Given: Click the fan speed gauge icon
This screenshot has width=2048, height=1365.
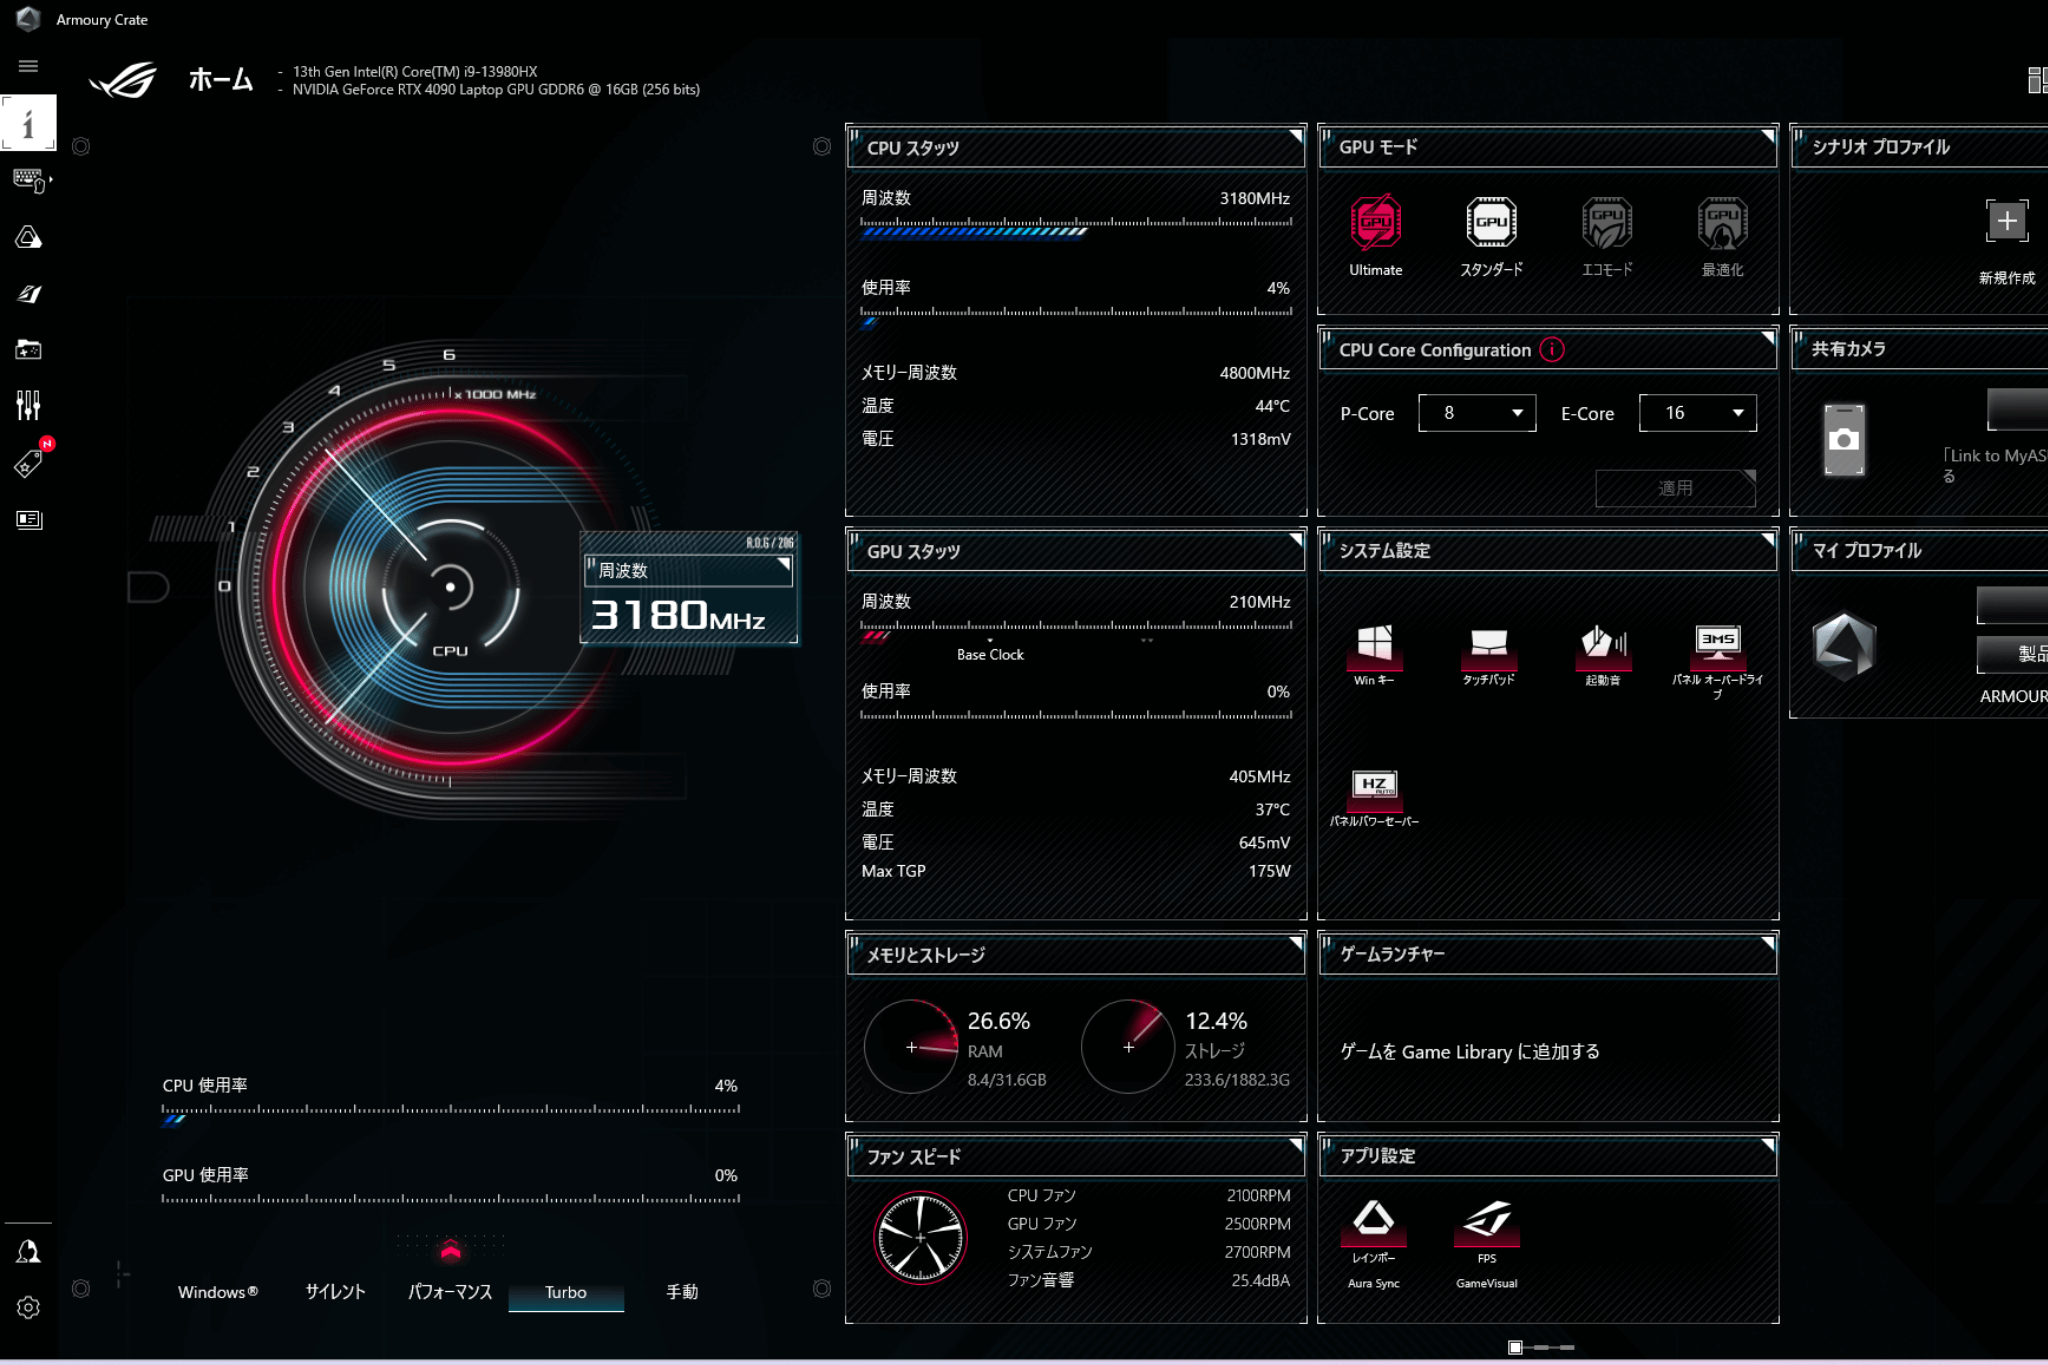Looking at the screenshot, I should 920,1238.
